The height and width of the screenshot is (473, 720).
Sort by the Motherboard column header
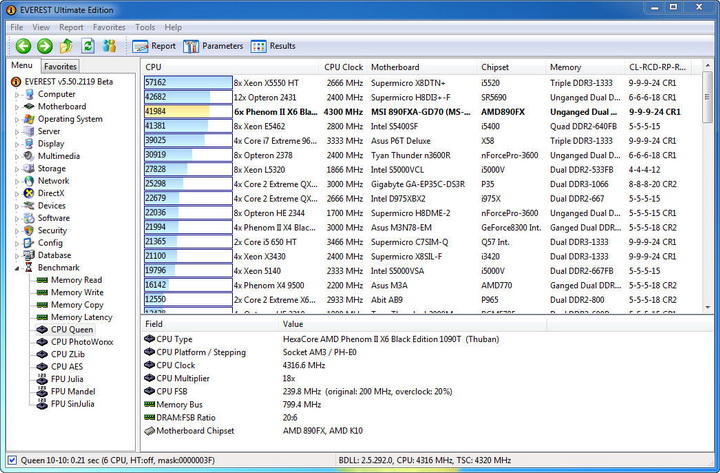pos(421,67)
